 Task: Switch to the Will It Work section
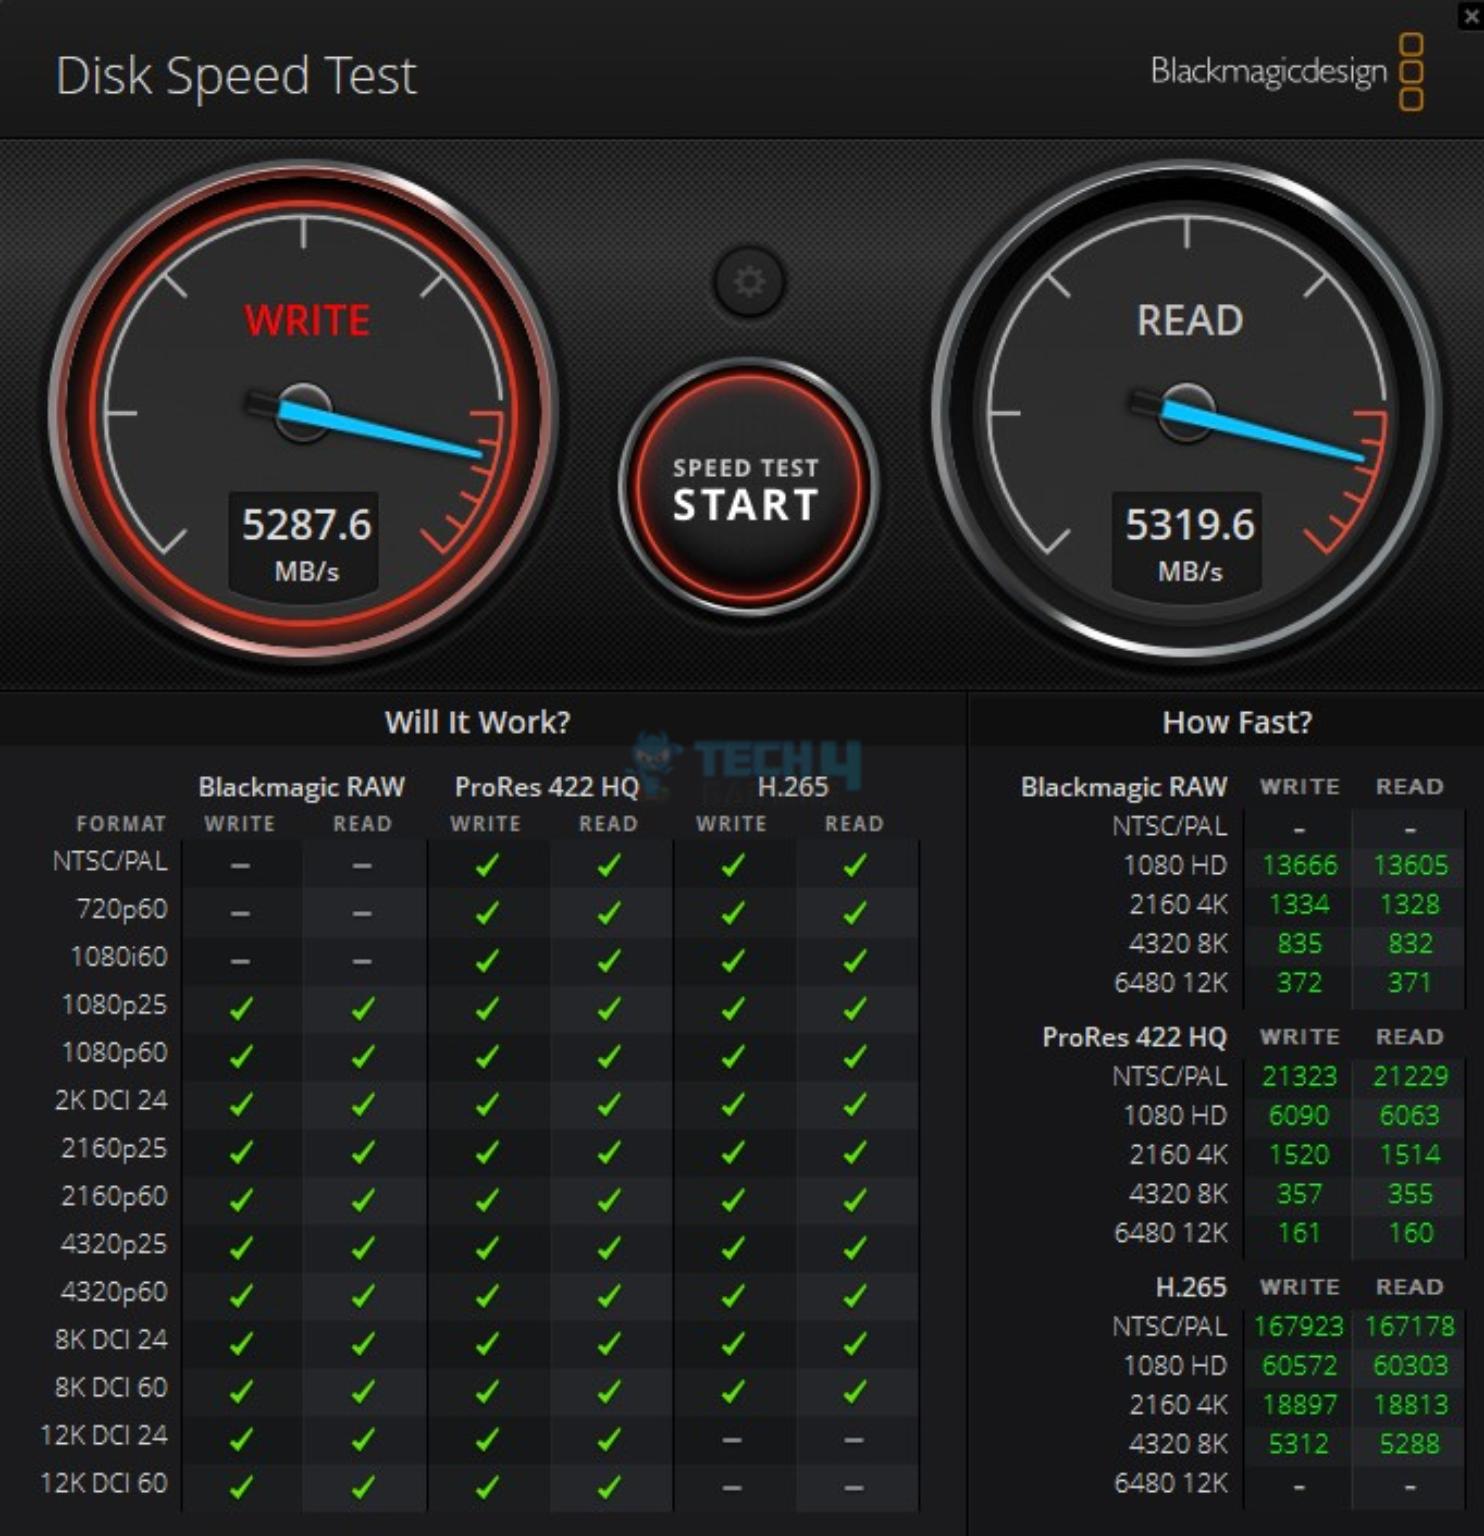477,721
